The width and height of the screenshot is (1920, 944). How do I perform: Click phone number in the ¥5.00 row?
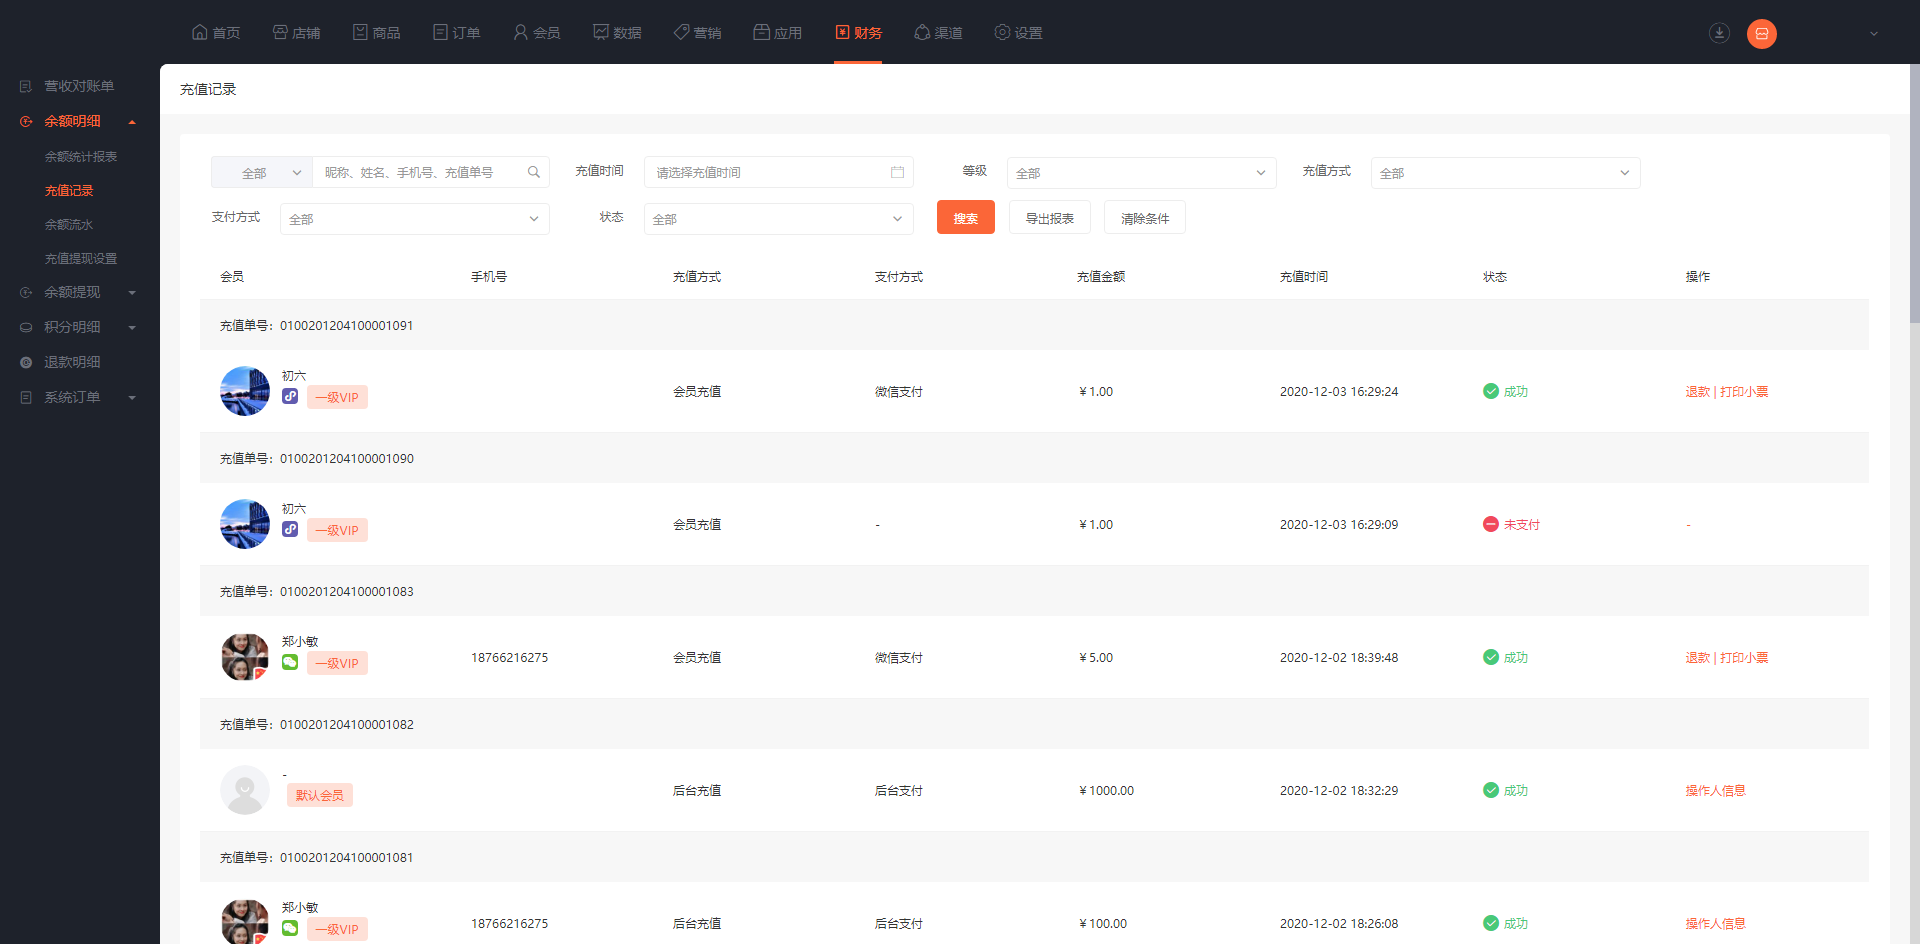click(510, 658)
